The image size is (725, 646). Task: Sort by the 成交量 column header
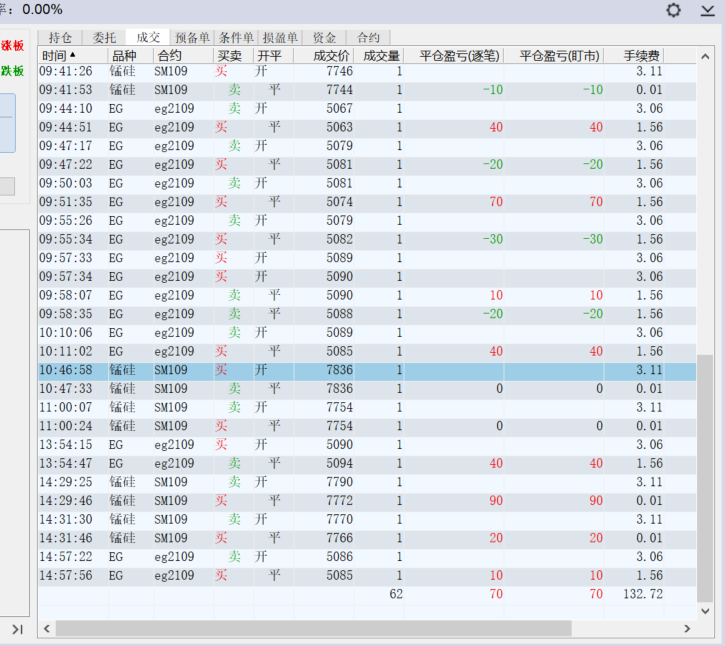pyautogui.click(x=379, y=56)
